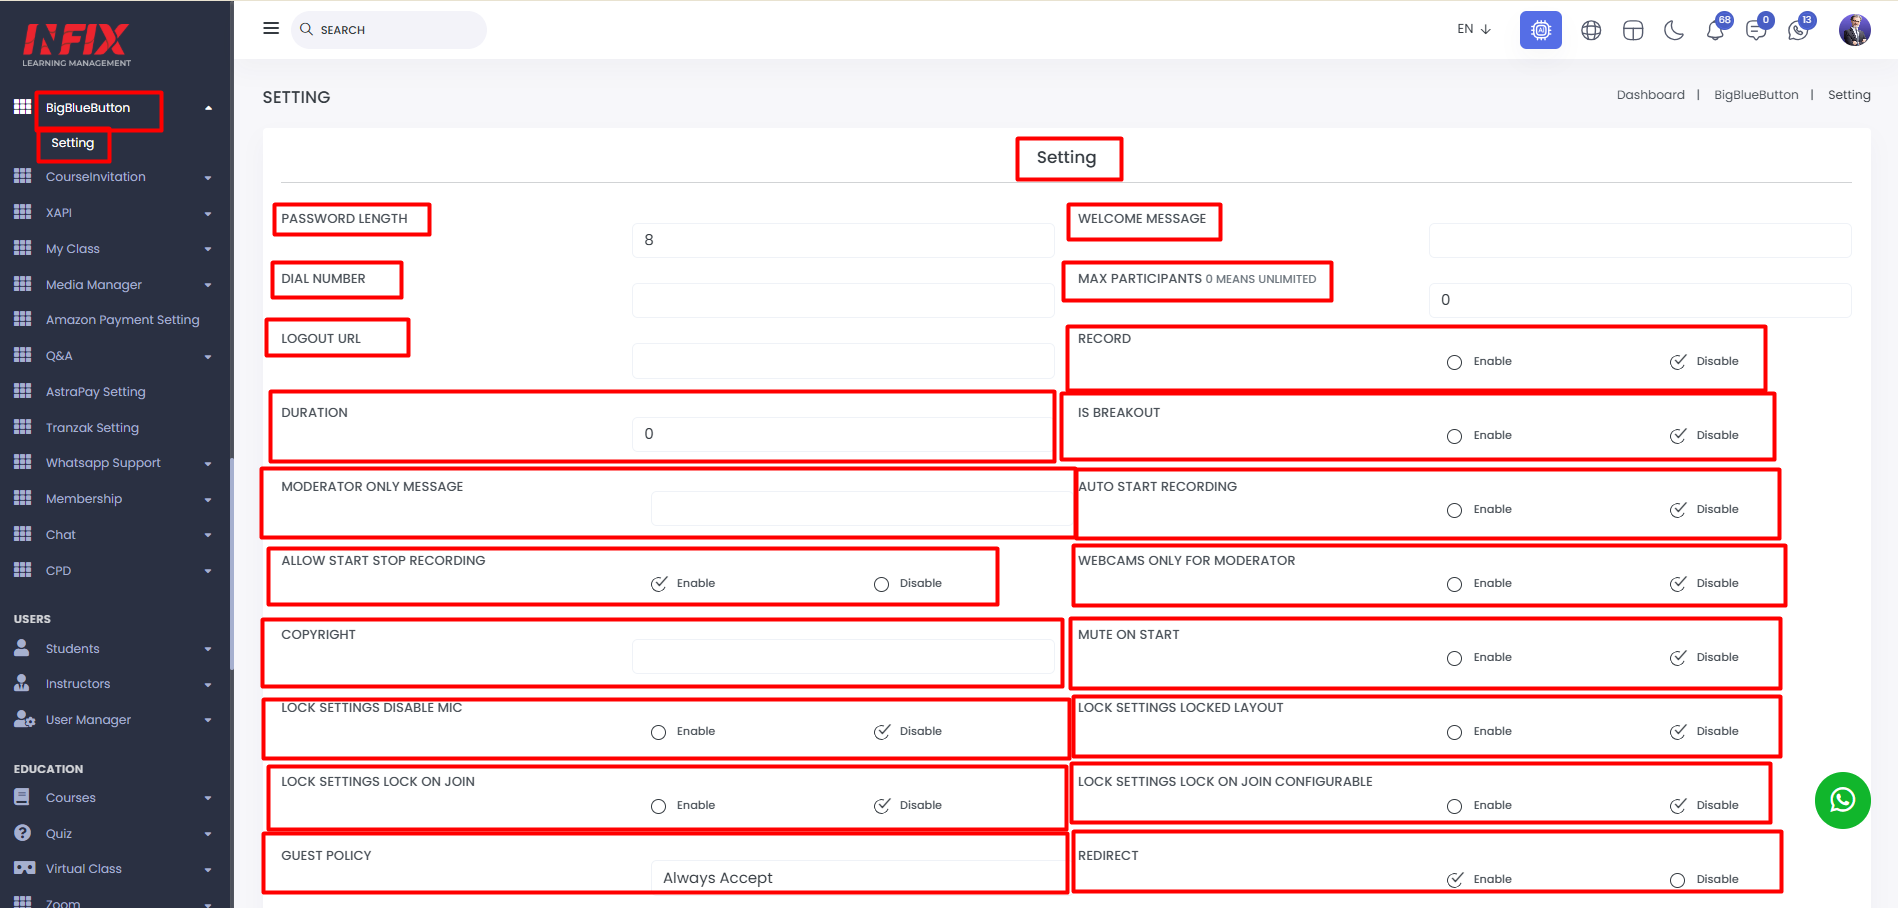The width and height of the screenshot is (1898, 908).
Task: Click the Max Participants input field
Action: (1640, 300)
